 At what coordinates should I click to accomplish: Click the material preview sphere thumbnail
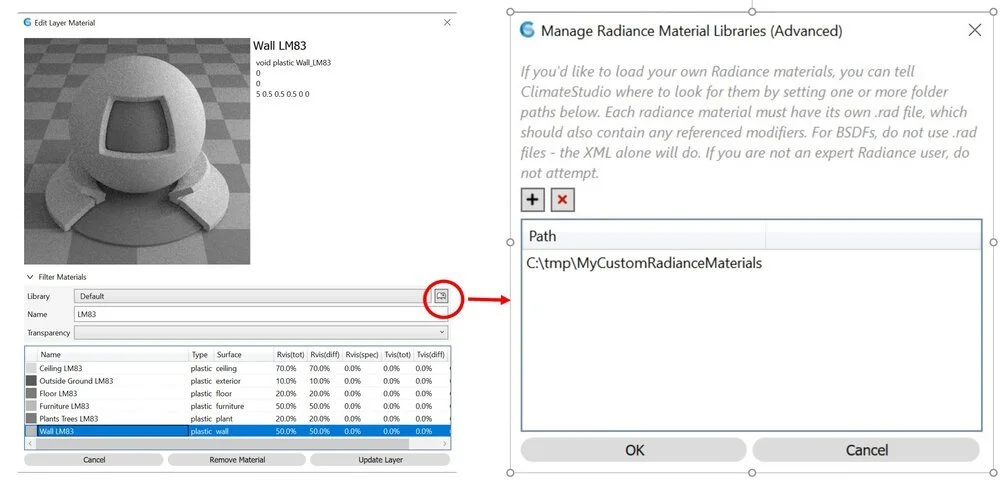pyautogui.click(x=137, y=151)
